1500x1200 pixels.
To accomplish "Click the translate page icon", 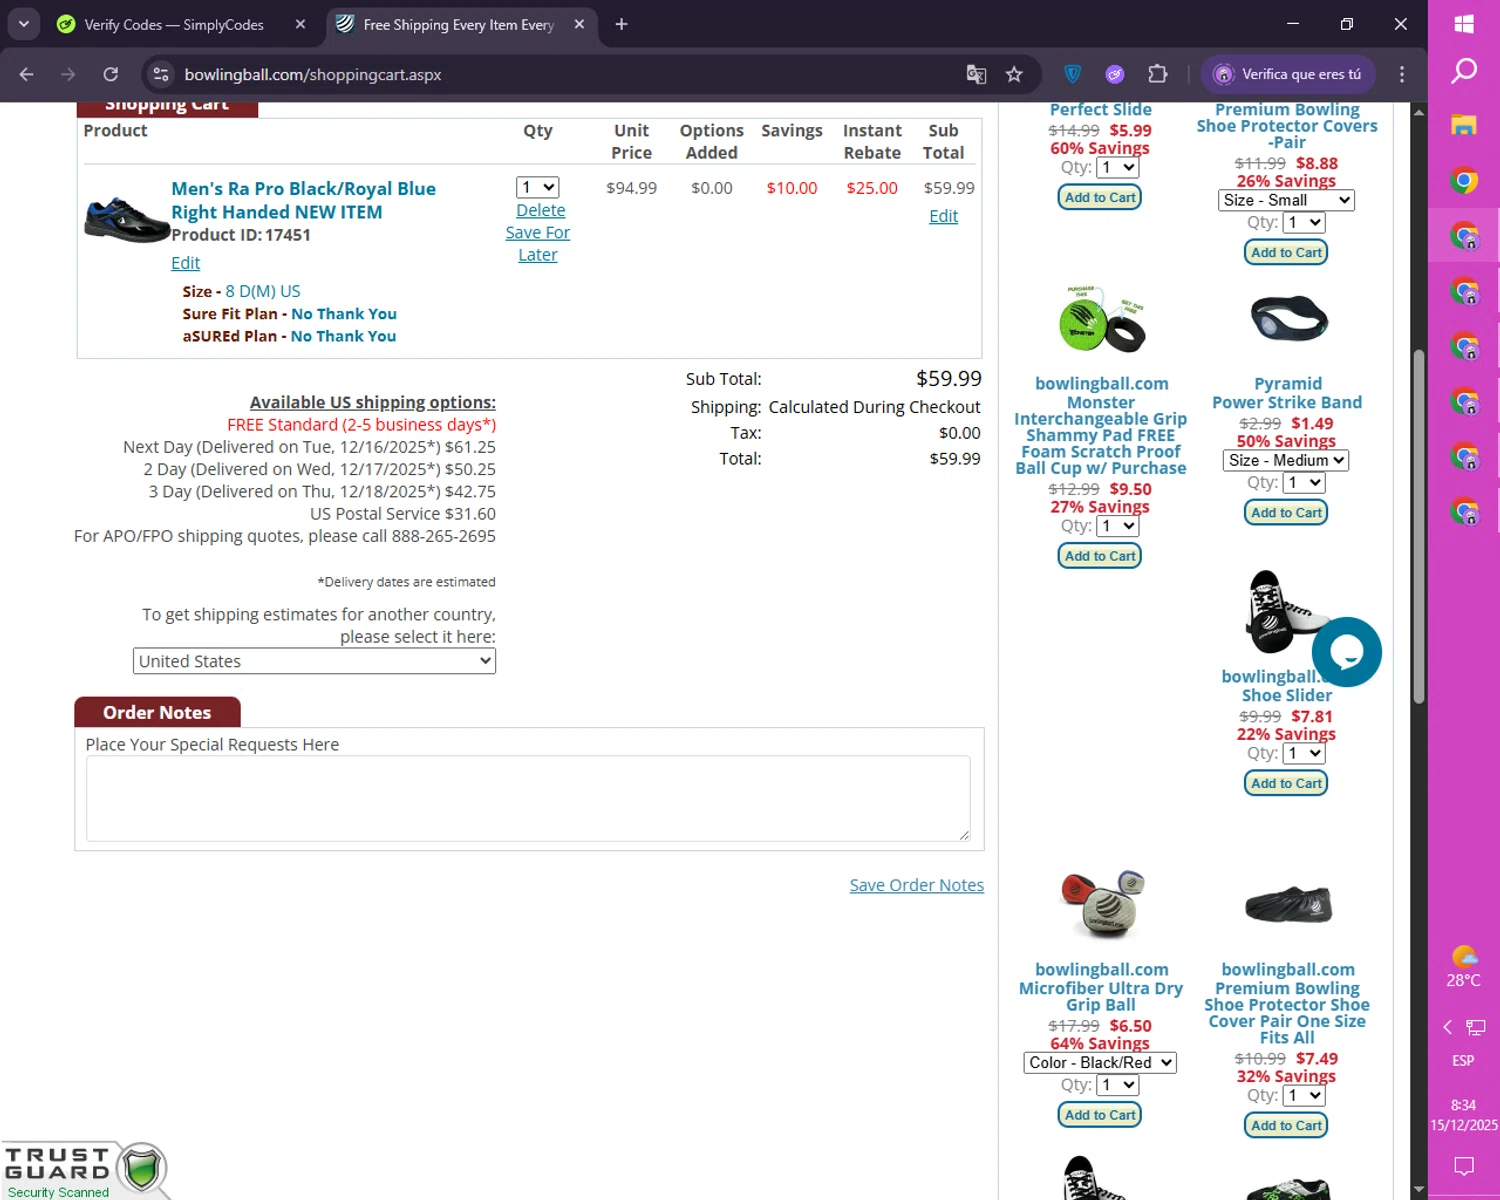I will (976, 74).
